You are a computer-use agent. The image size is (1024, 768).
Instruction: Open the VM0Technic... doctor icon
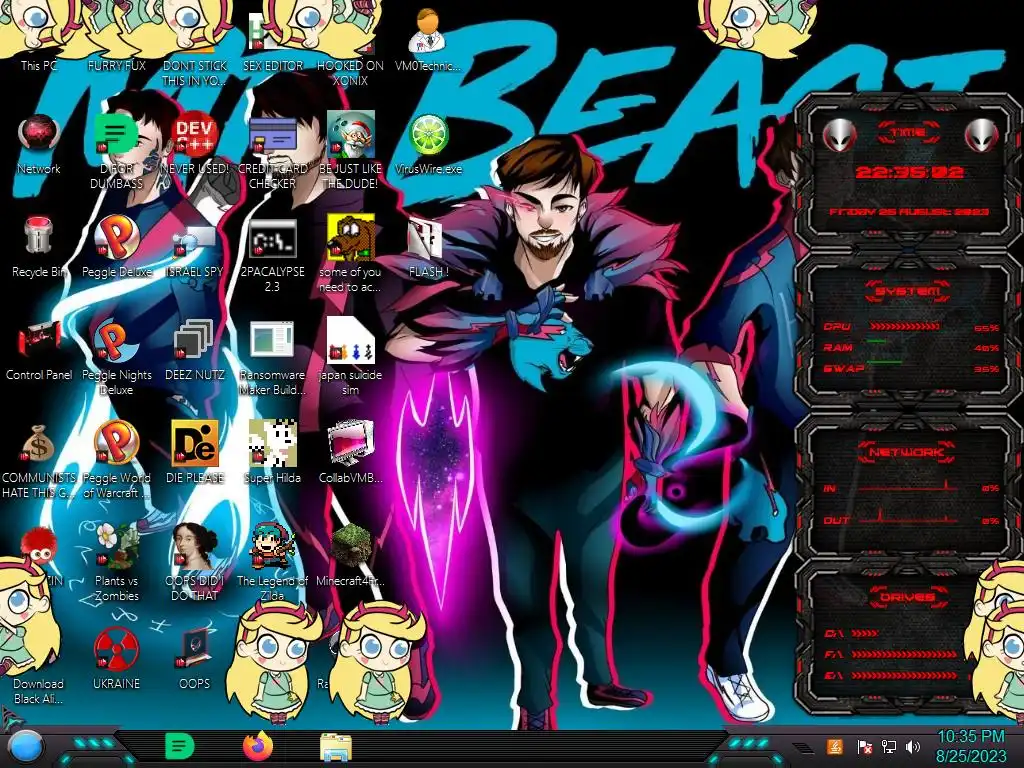pyautogui.click(x=428, y=39)
